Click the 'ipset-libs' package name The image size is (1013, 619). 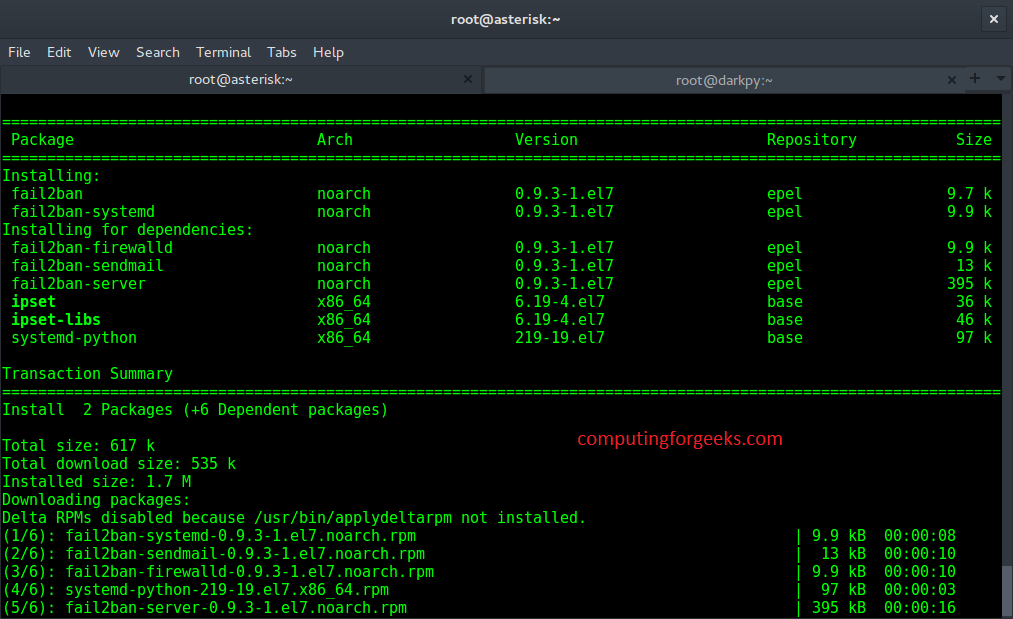[56, 320]
